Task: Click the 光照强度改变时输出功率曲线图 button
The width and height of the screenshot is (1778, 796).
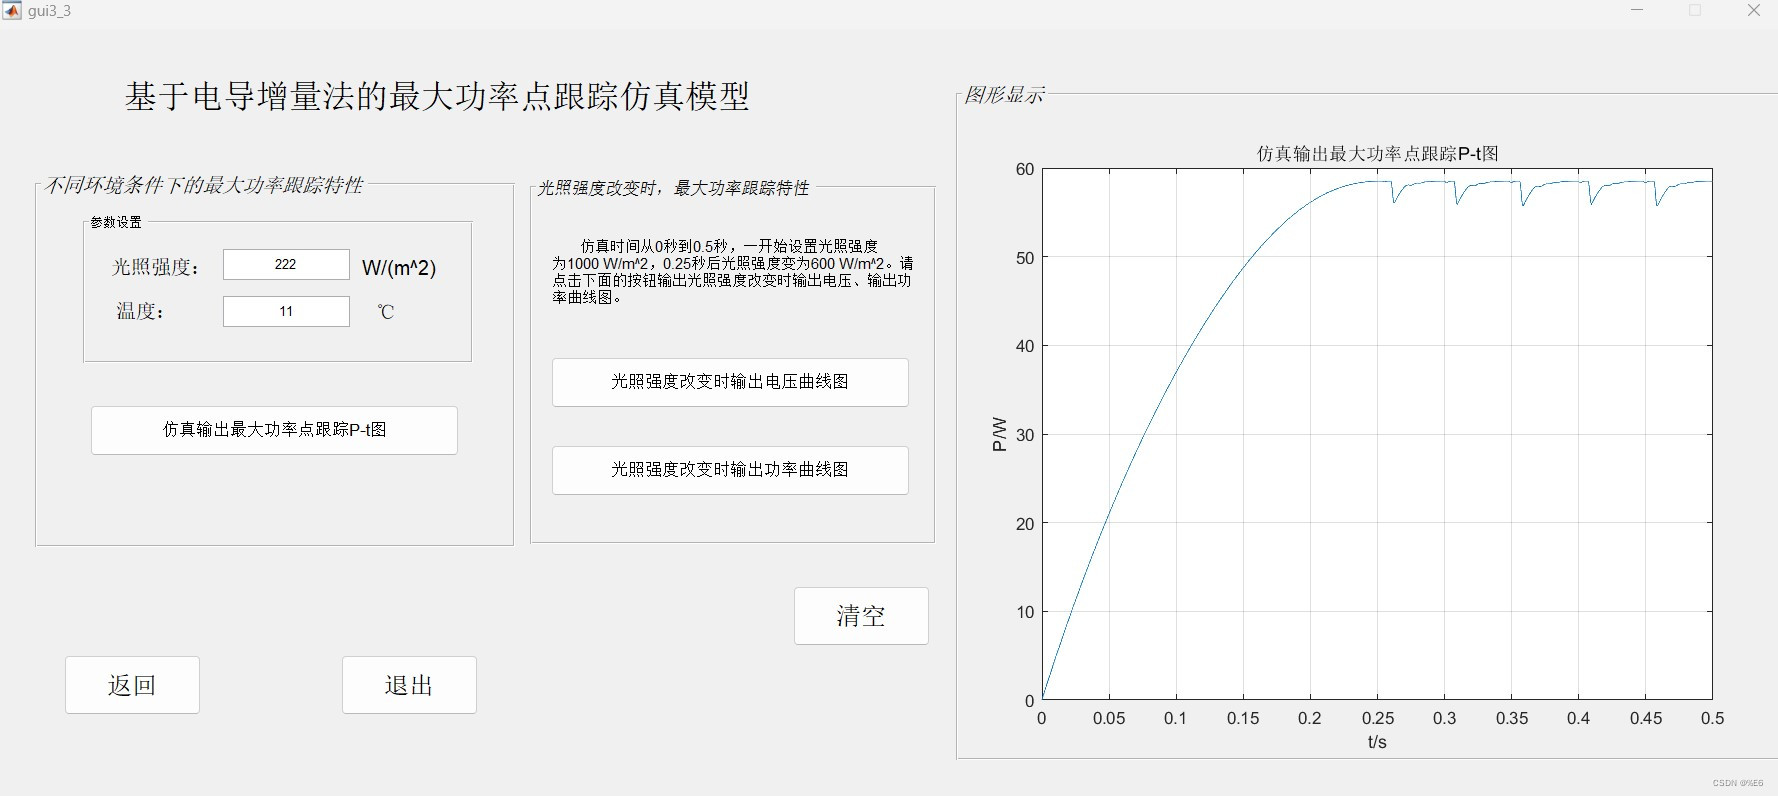Action: 730,470
